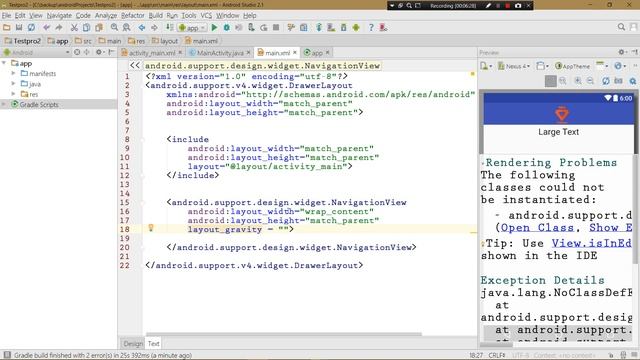Click the Preview zoom out icon
This screenshot has width=640, height=360.
pos(590,81)
